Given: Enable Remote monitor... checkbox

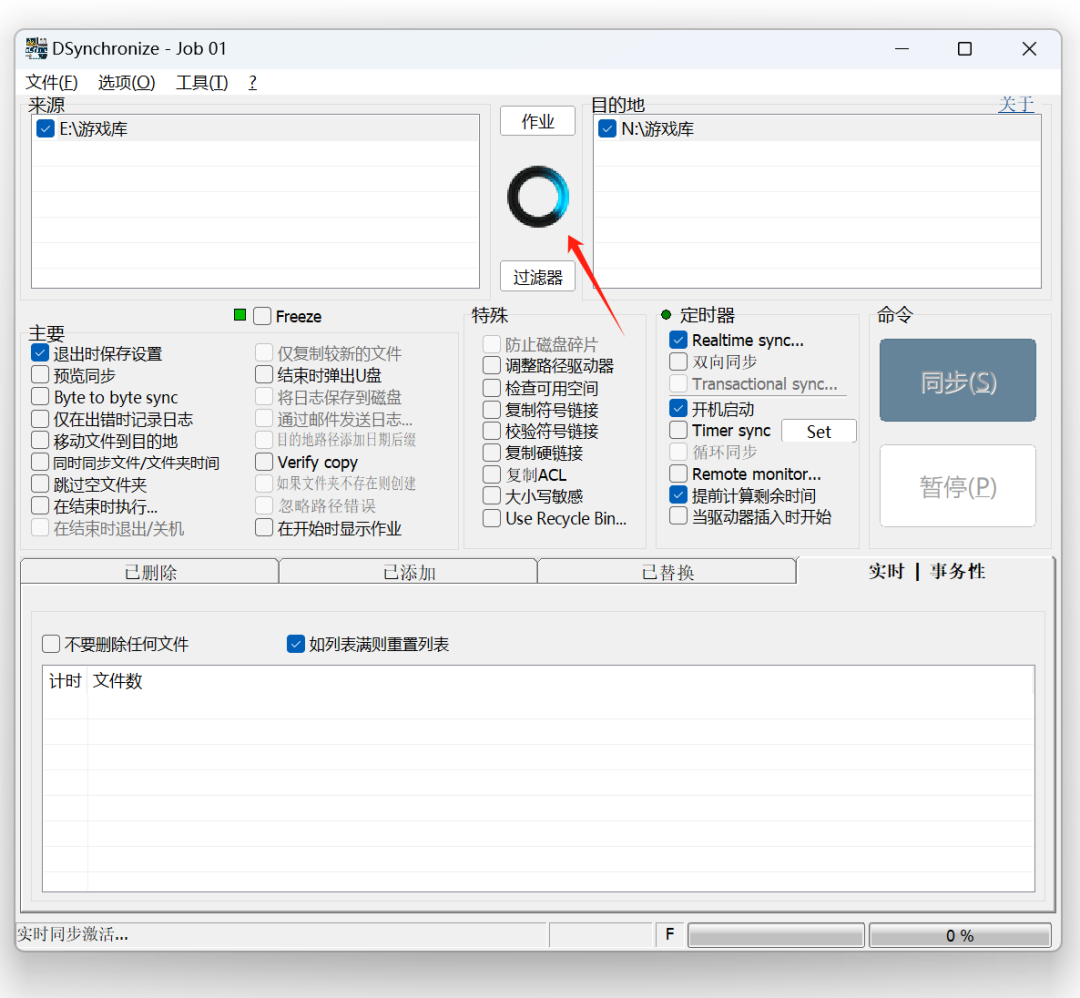Looking at the screenshot, I should click(x=678, y=474).
